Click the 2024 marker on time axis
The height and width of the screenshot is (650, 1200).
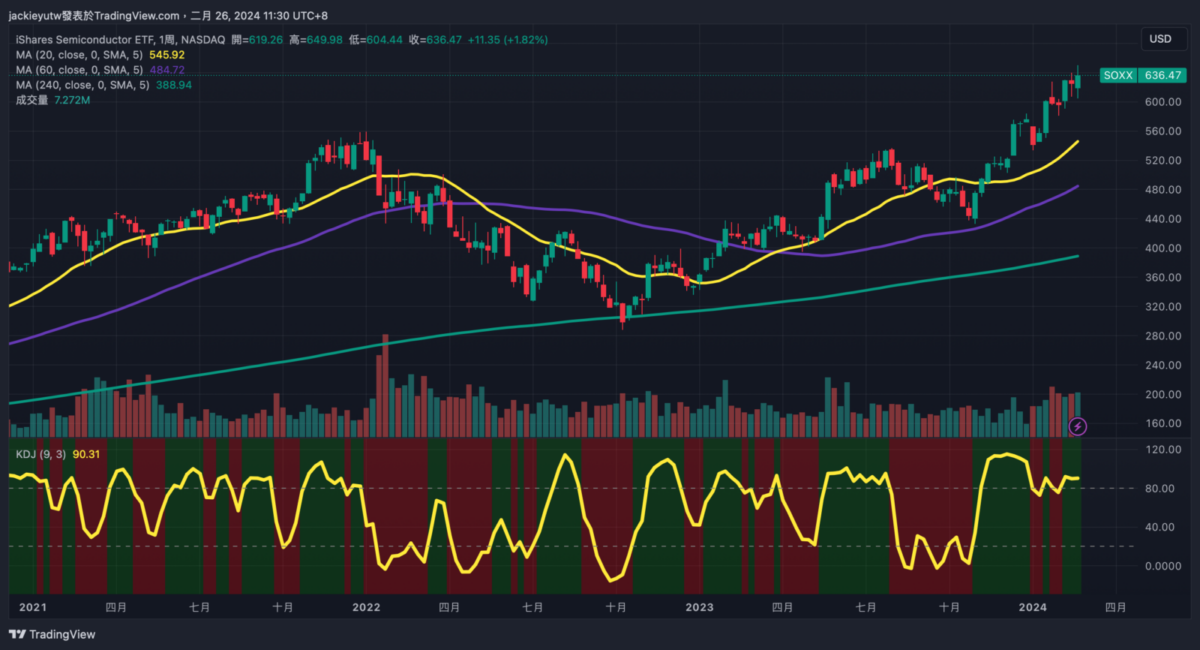[1032, 607]
